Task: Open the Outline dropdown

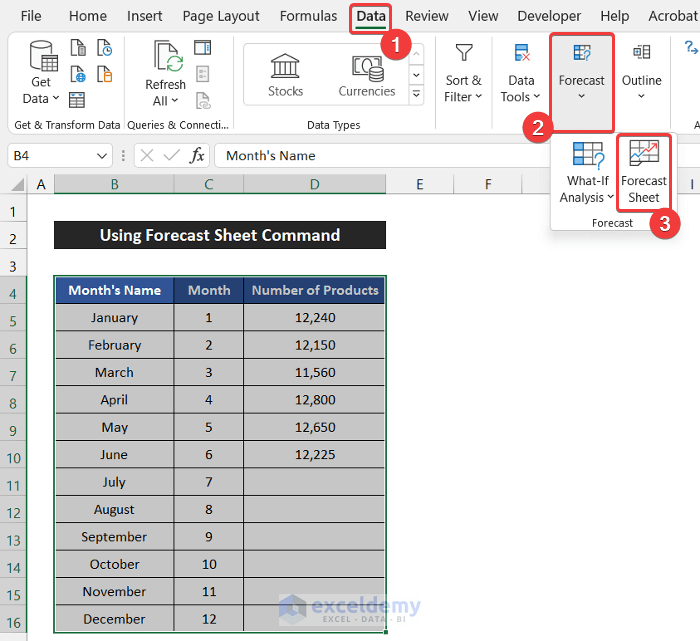Action: (642, 73)
